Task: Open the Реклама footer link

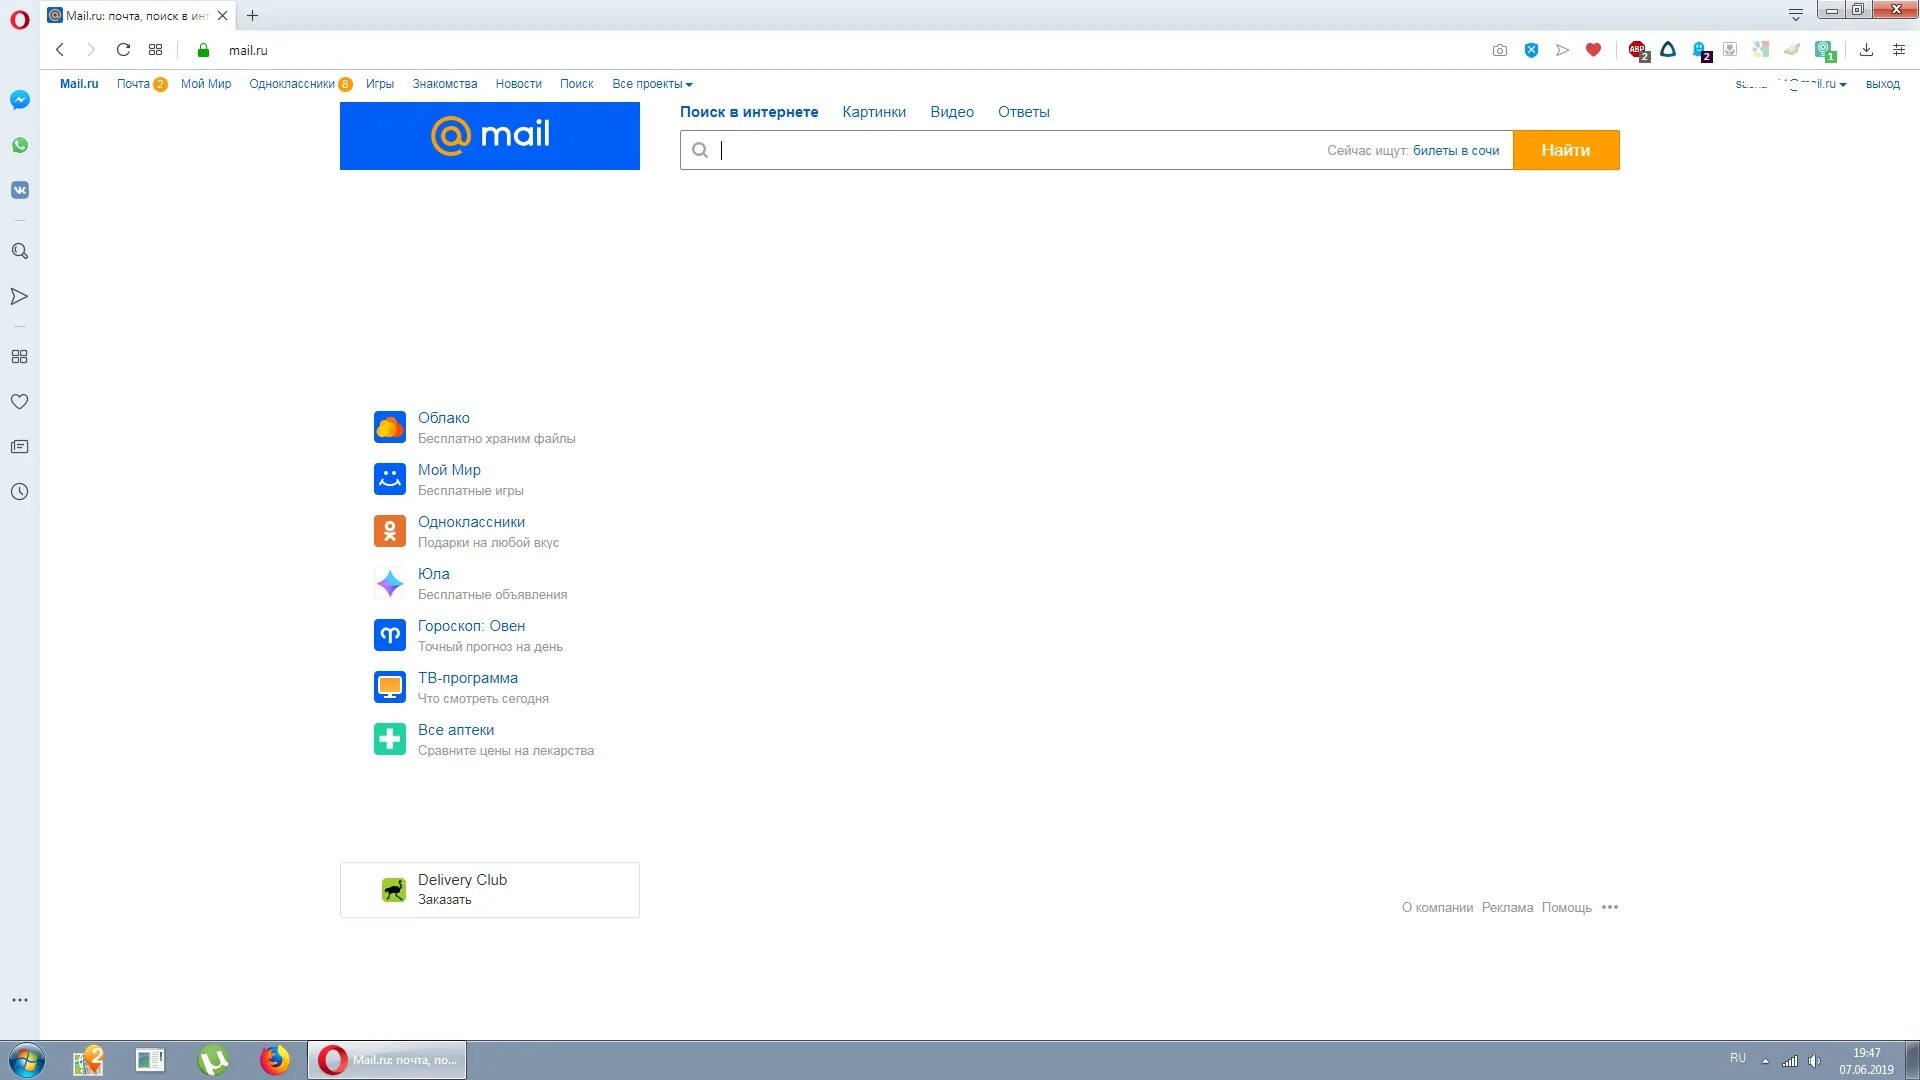Action: click(x=1507, y=908)
